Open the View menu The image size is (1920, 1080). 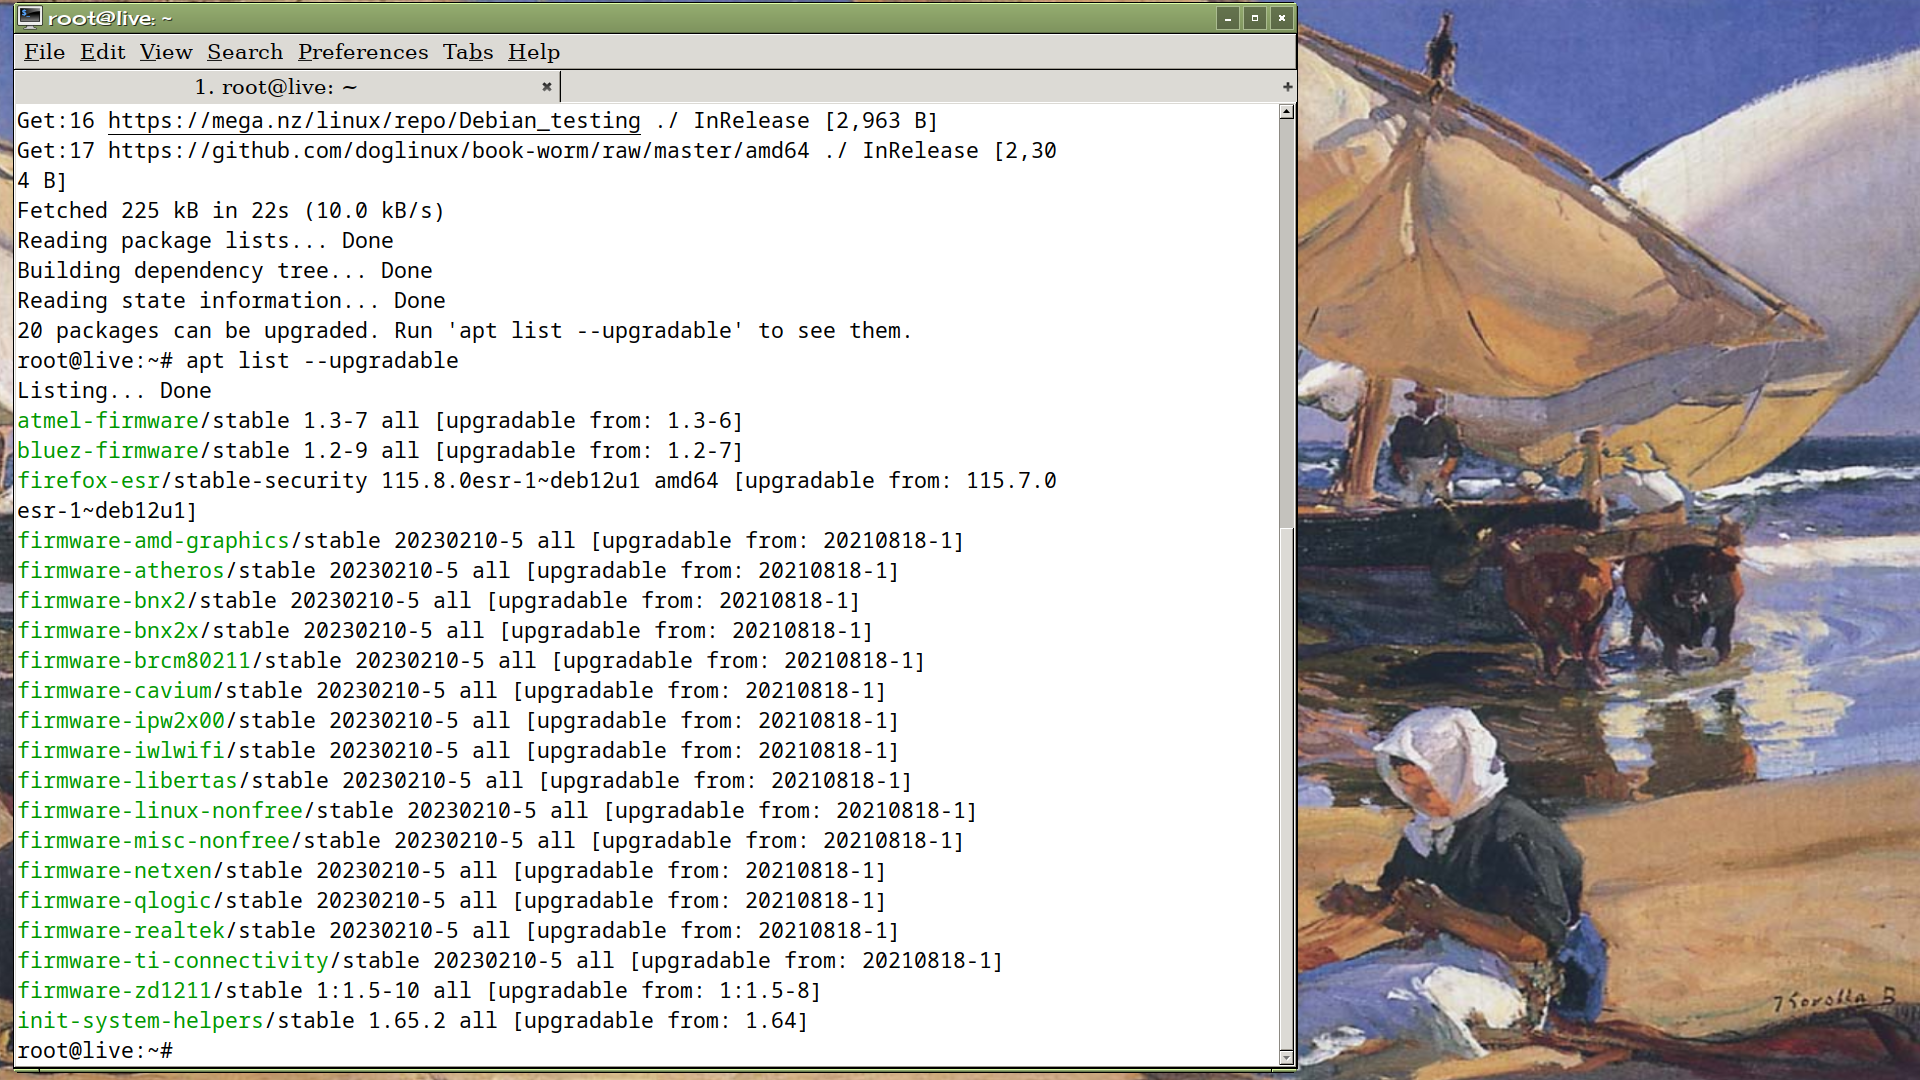pos(165,52)
